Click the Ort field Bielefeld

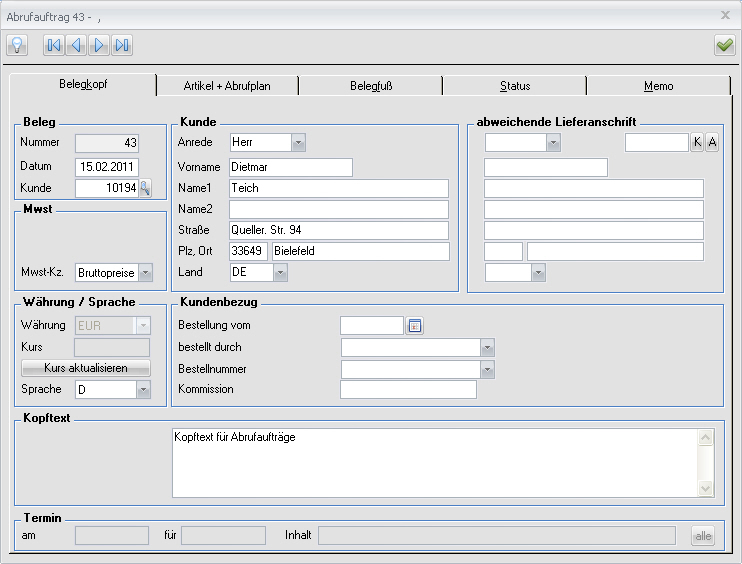tap(361, 251)
